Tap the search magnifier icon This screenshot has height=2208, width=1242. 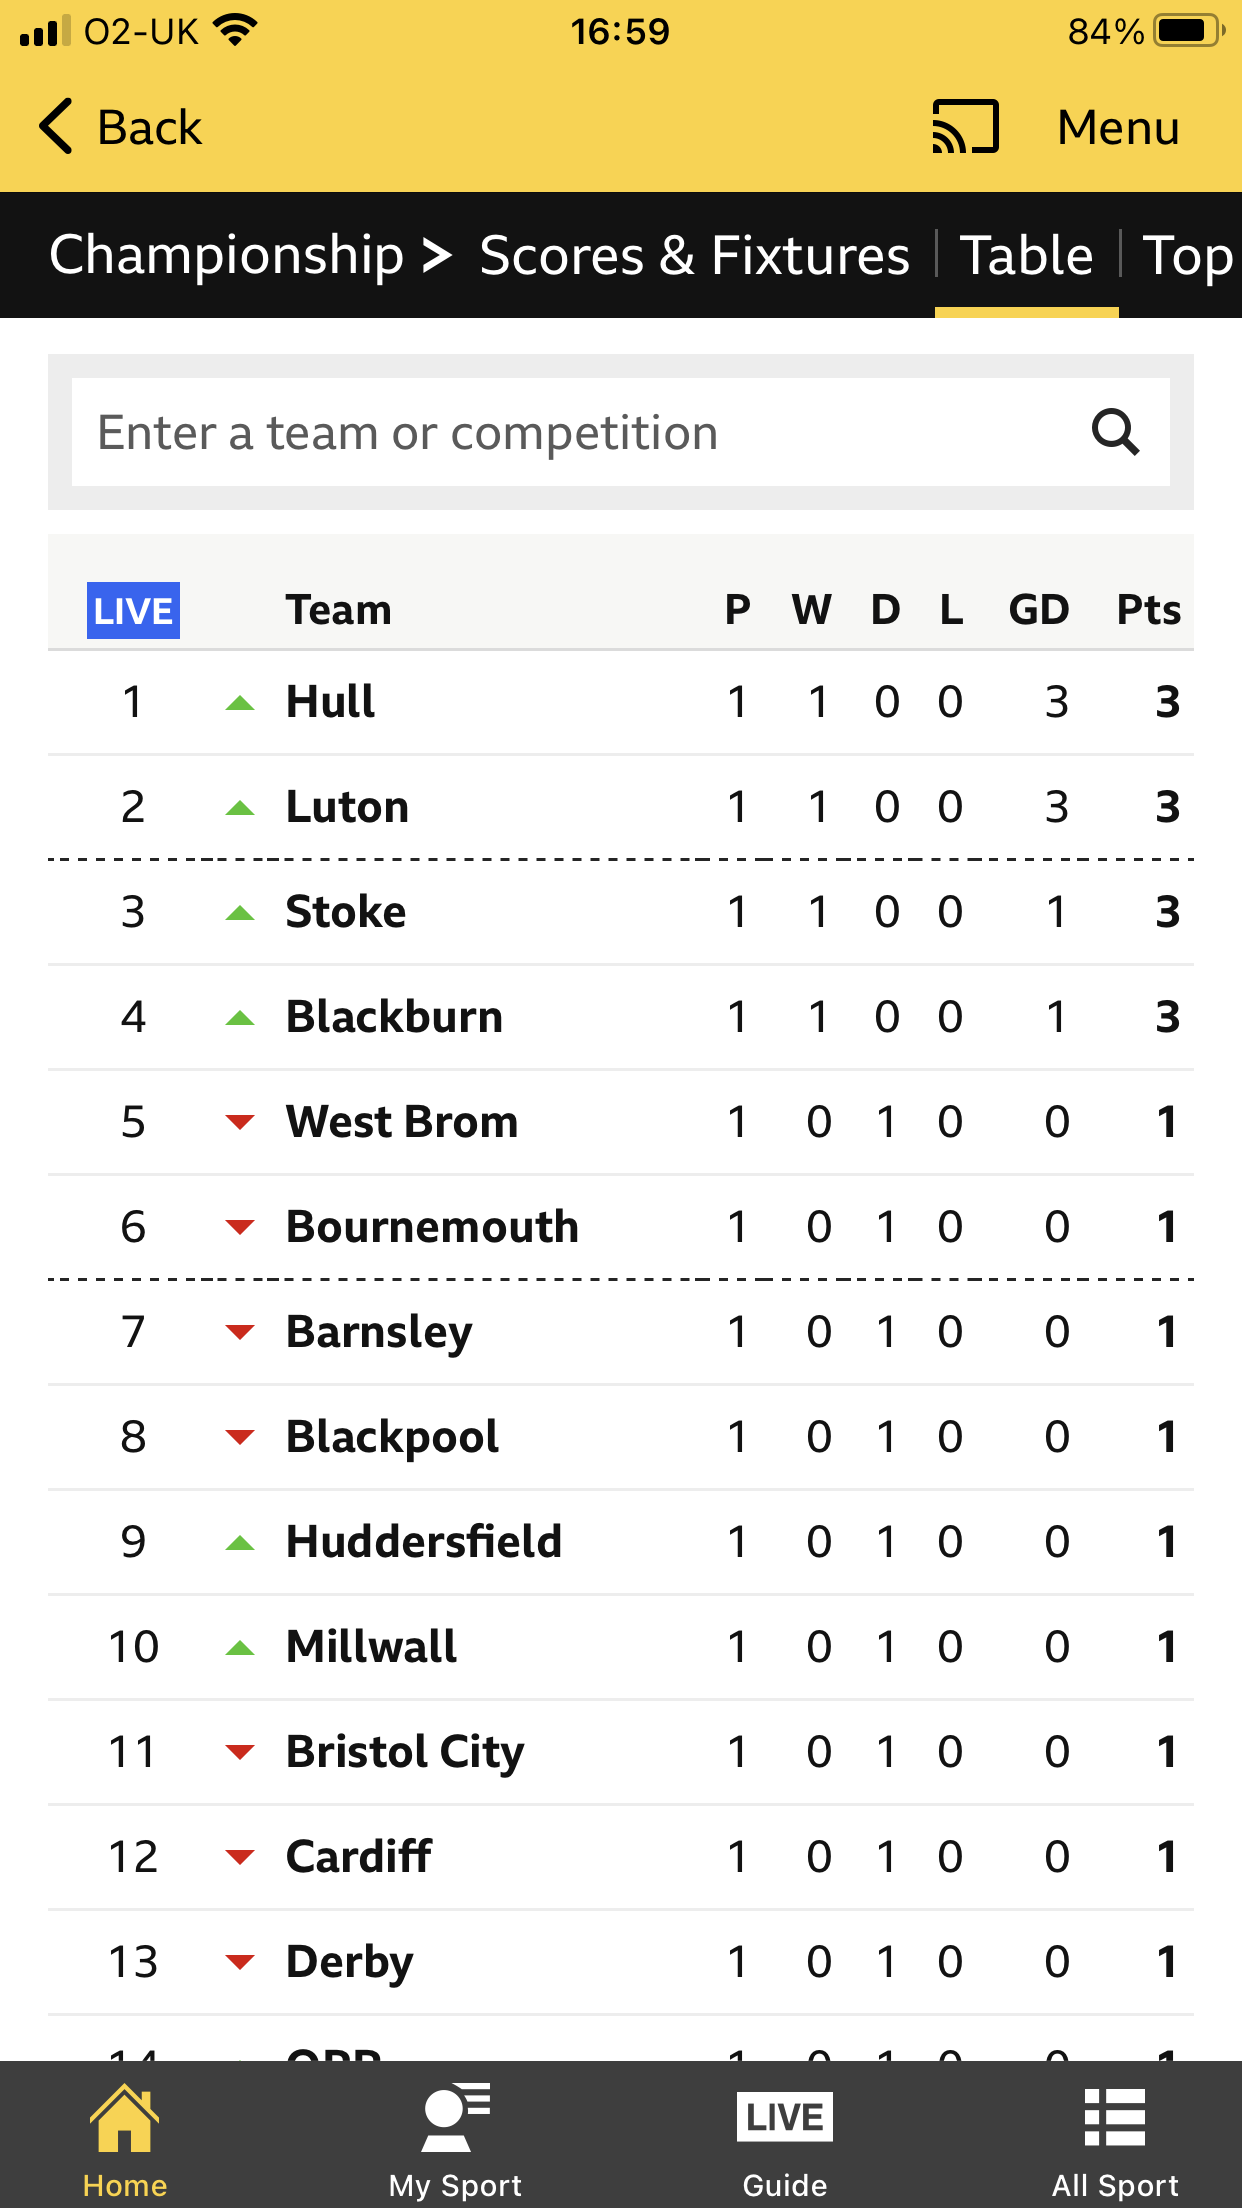pyautogui.click(x=1115, y=432)
